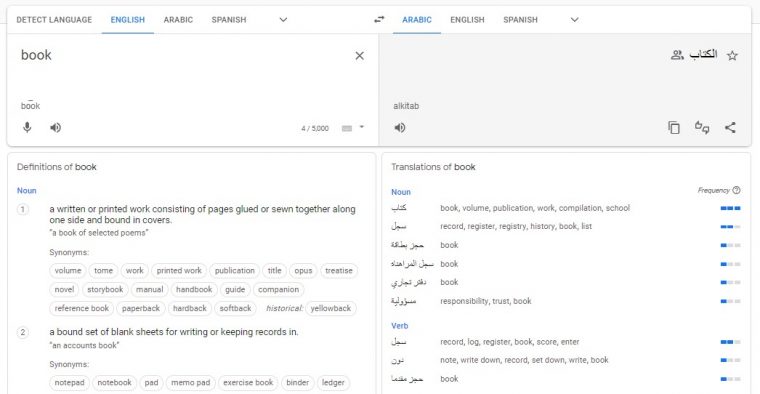Open Frequency help question mark icon

[736, 190]
